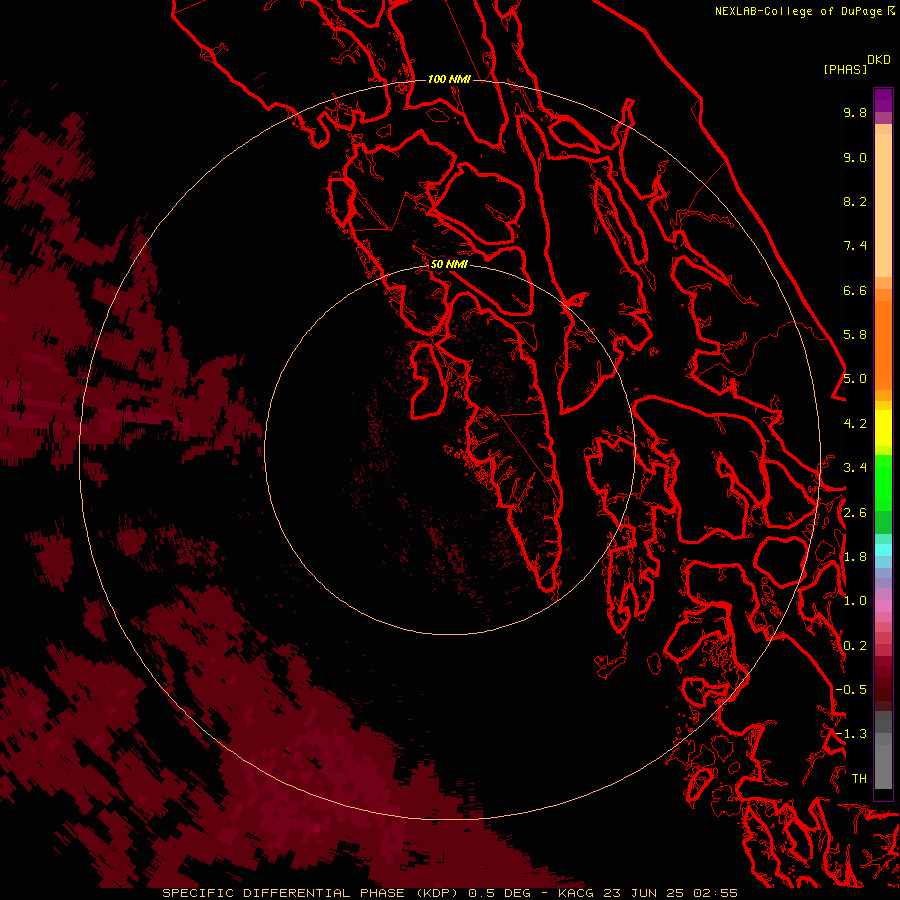This screenshot has width=900, height=900.
Task: Click the gray bottom segment of color bar
Action: [883, 766]
